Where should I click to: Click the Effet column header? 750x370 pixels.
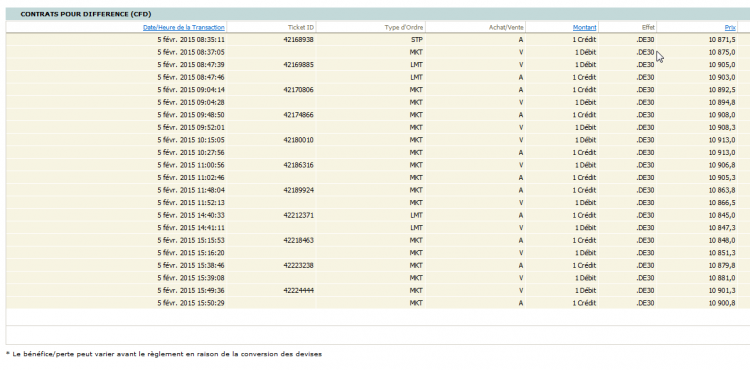coord(648,28)
